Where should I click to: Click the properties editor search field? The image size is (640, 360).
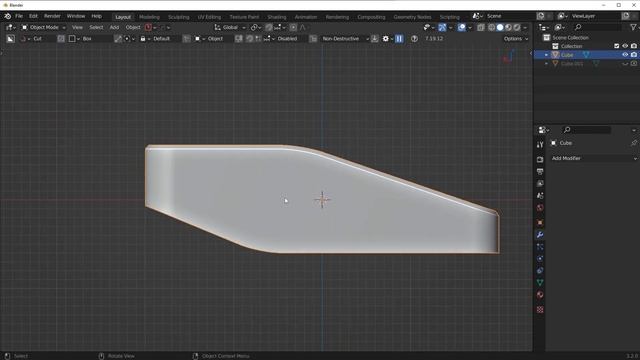(586, 130)
